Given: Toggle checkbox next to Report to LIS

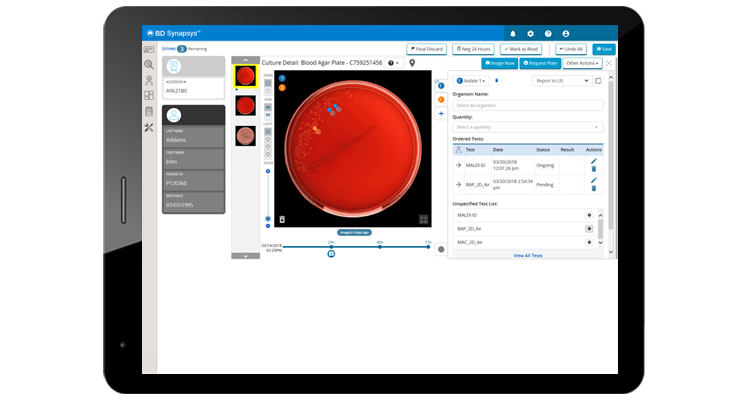Looking at the screenshot, I should (598, 80).
